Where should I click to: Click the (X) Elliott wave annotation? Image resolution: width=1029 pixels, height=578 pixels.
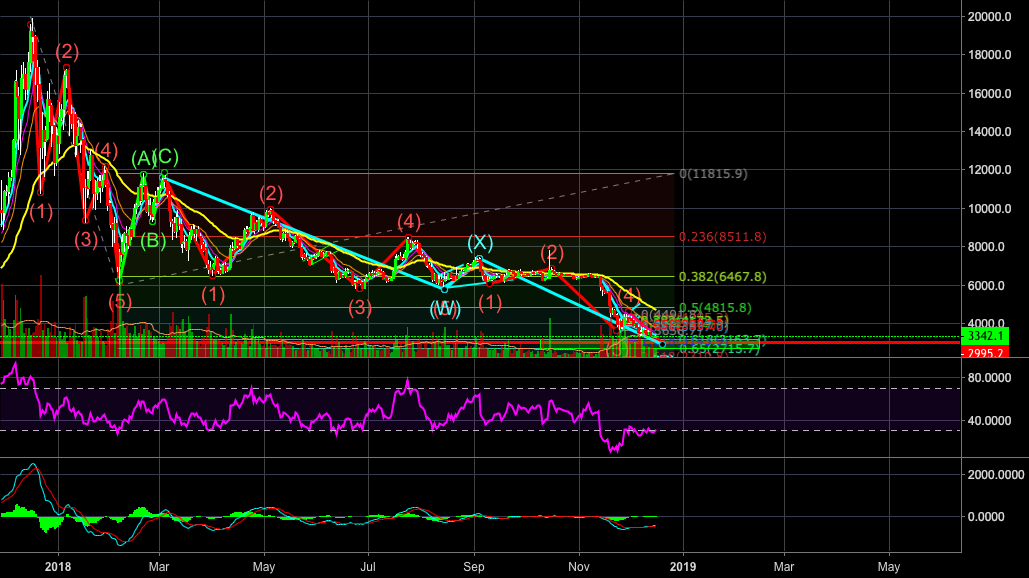click(x=479, y=241)
